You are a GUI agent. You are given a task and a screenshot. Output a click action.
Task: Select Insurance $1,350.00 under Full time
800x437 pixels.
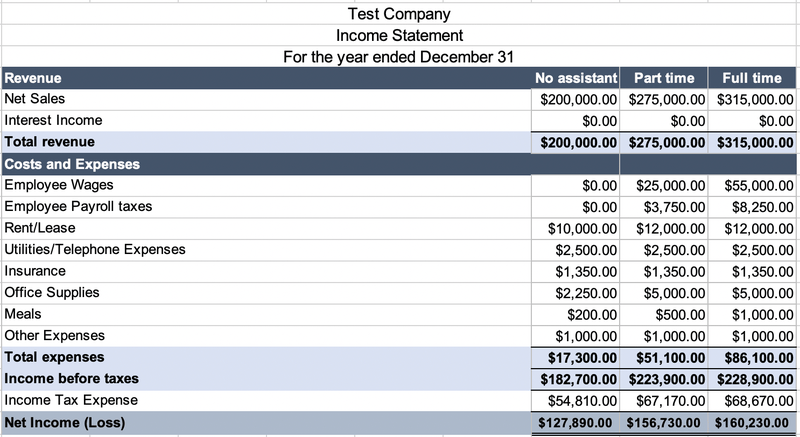click(752, 271)
